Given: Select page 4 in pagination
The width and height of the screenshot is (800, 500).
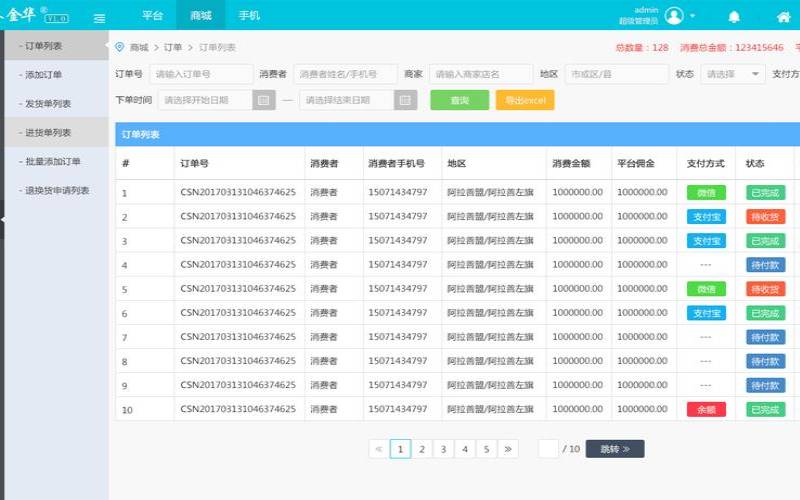Looking at the screenshot, I should (x=465, y=449).
